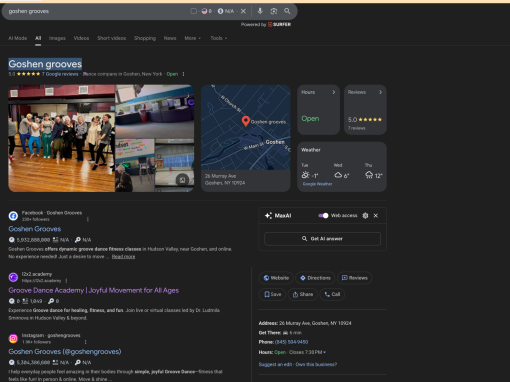
Task: Toggle the MaxAI Web access switch
Action: (323, 216)
